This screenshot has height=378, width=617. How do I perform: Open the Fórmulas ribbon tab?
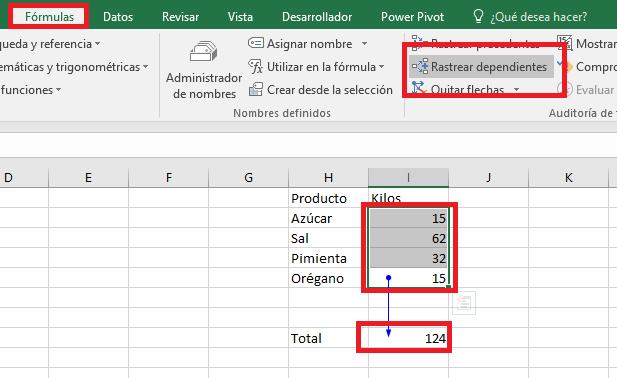click(x=49, y=17)
